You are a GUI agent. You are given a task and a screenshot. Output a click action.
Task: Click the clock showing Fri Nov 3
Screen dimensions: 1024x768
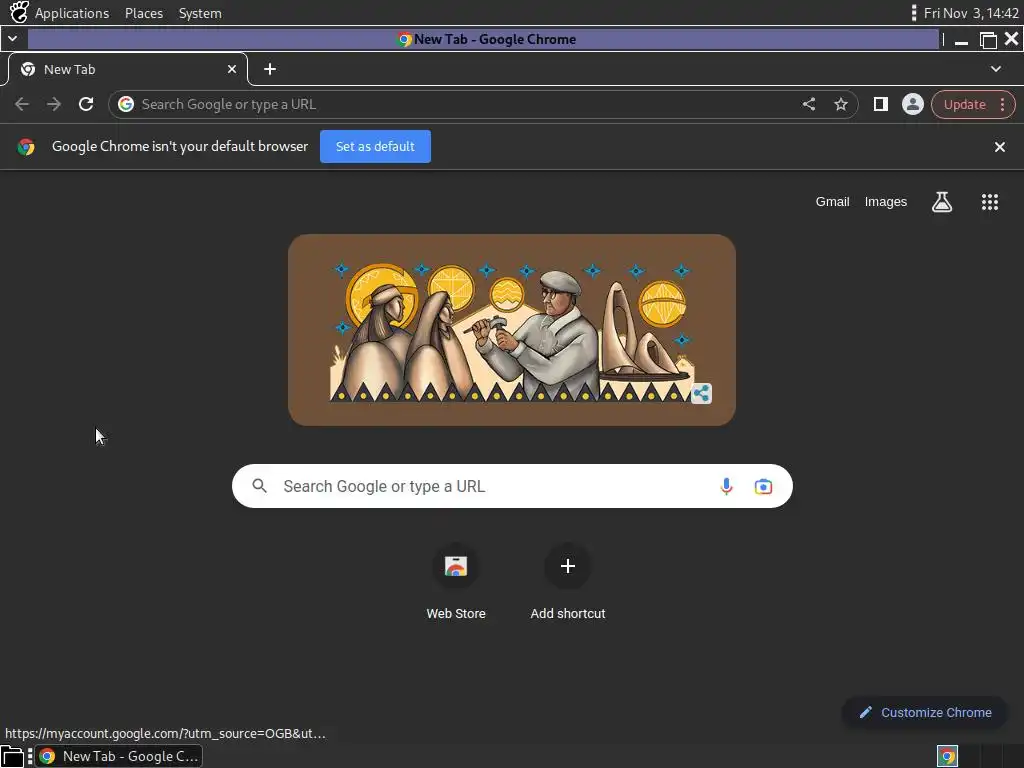click(x=971, y=13)
